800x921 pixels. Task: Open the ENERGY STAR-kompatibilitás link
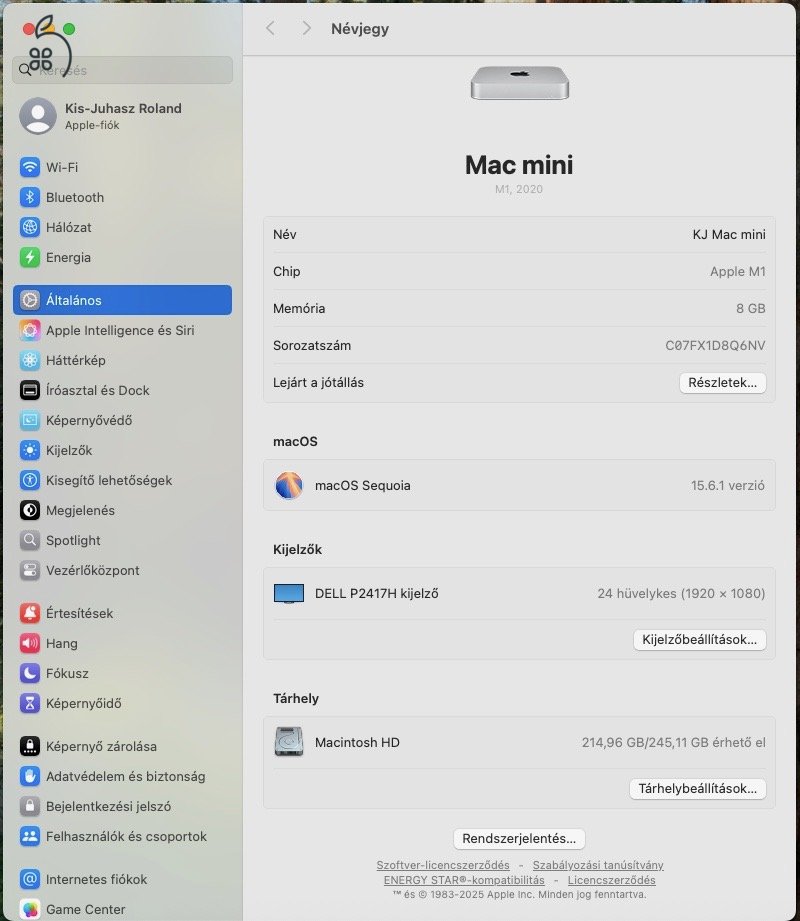pos(462,880)
